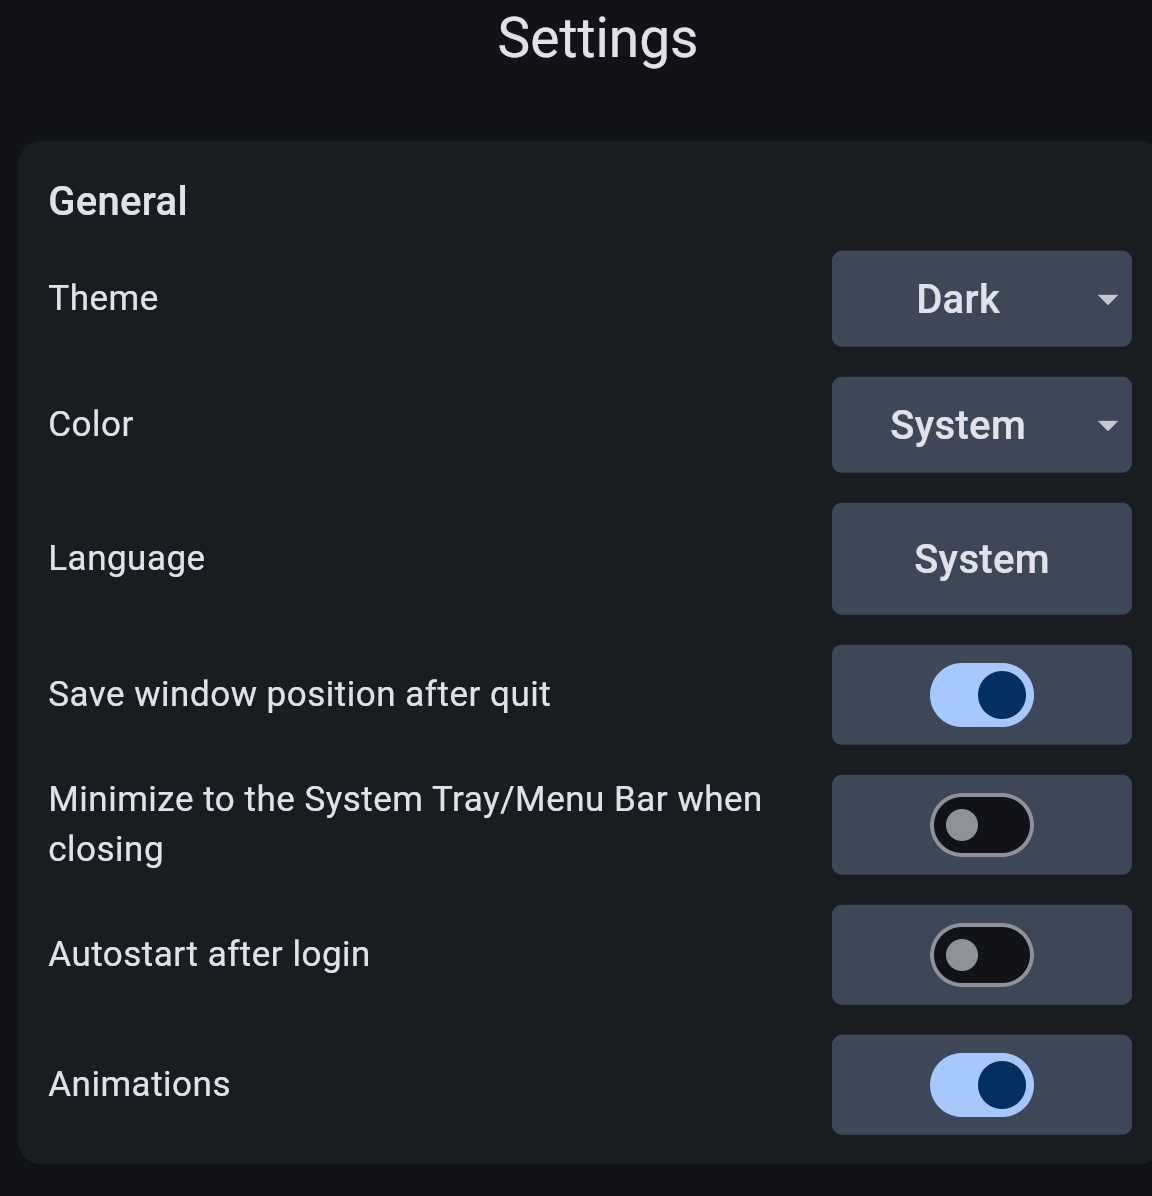Image resolution: width=1152 pixels, height=1196 pixels.
Task: Click the Color setting label
Action: [91, 424]
